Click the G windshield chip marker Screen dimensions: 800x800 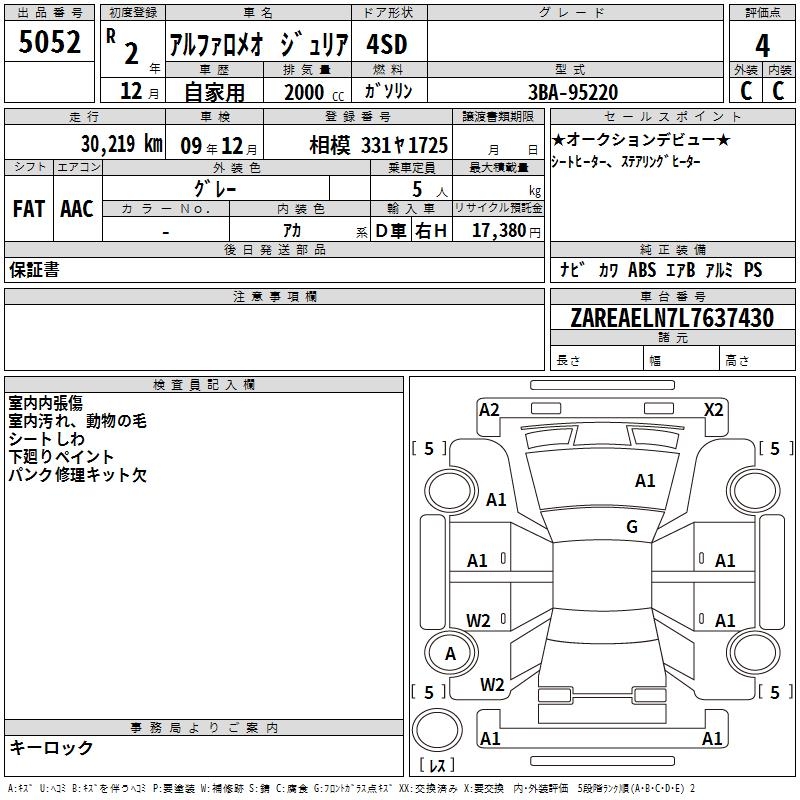point(631,527)
